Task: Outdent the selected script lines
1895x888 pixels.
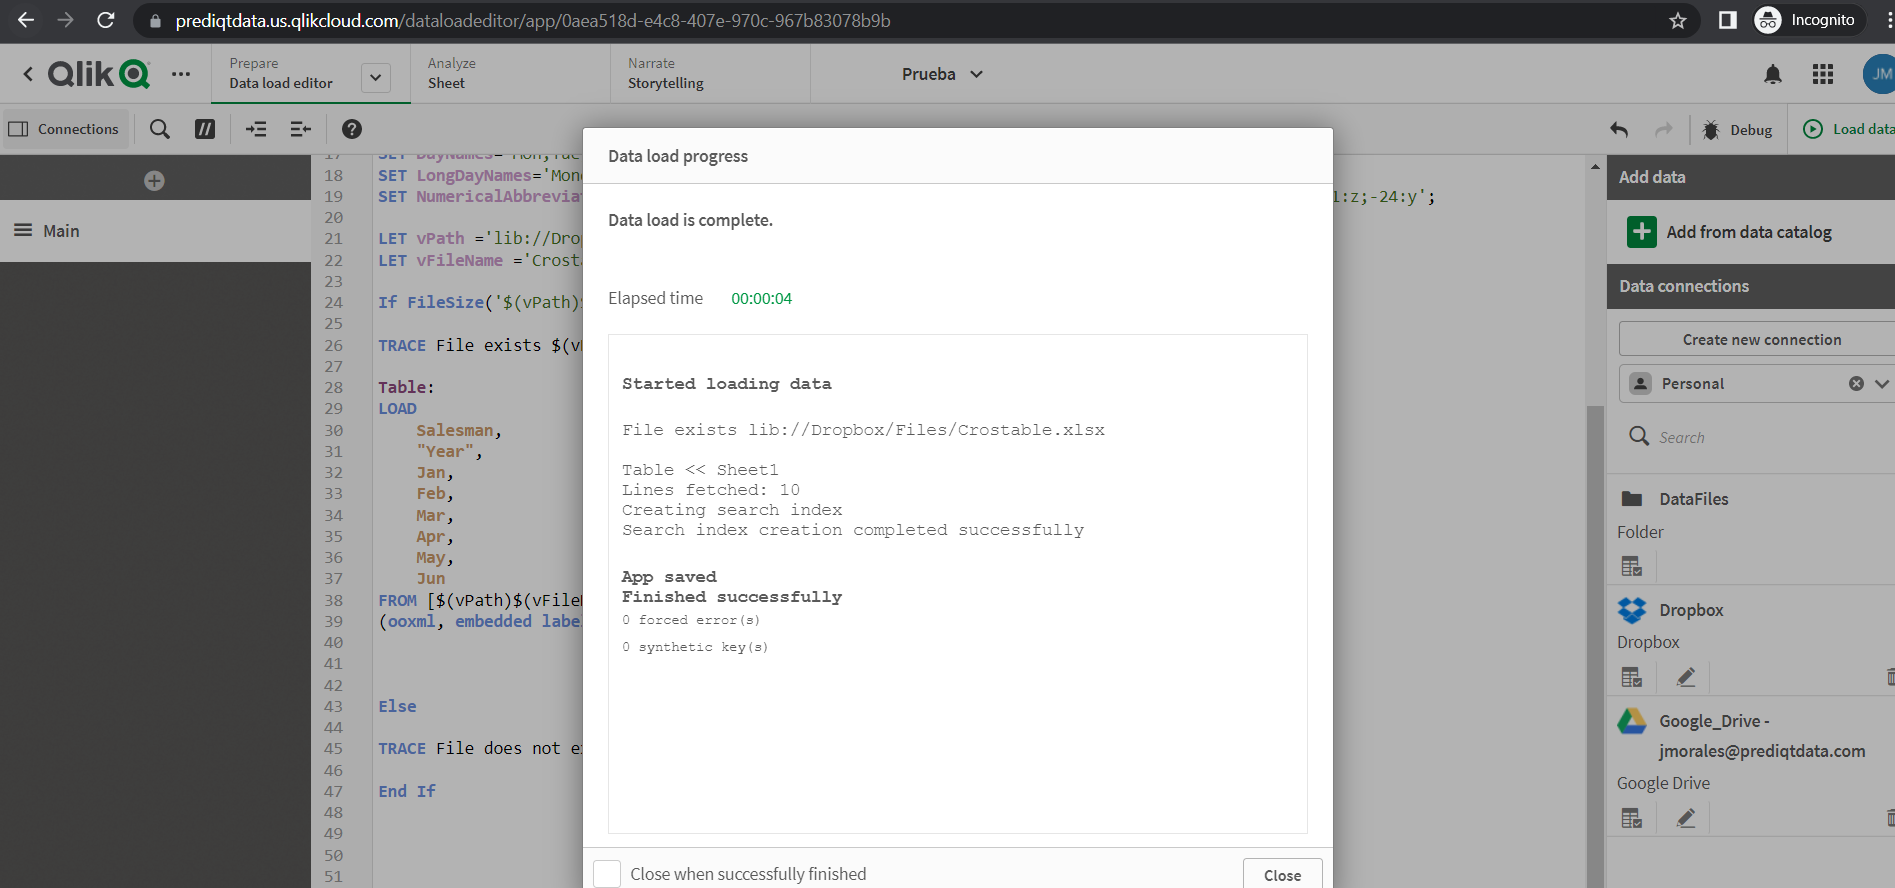Action: (301, 129)
